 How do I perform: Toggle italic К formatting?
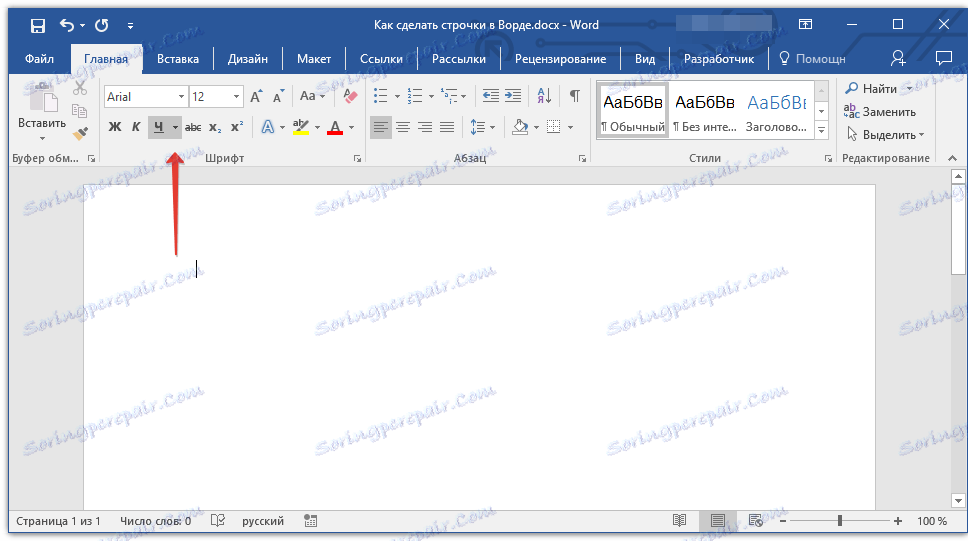pyautogui.click(x=136, y=127)
